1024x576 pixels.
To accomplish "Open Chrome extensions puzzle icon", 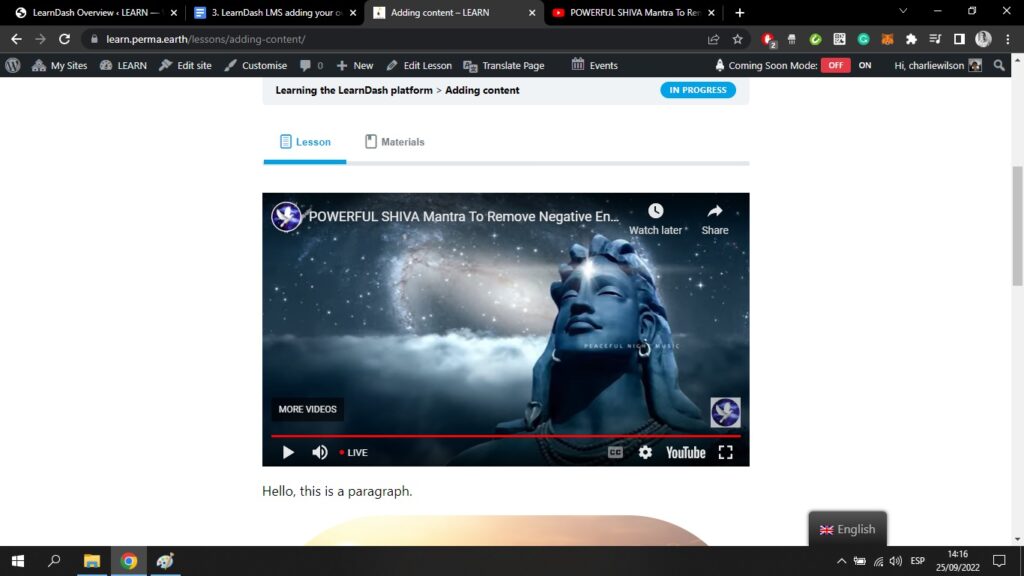I will tap(911, 39).
